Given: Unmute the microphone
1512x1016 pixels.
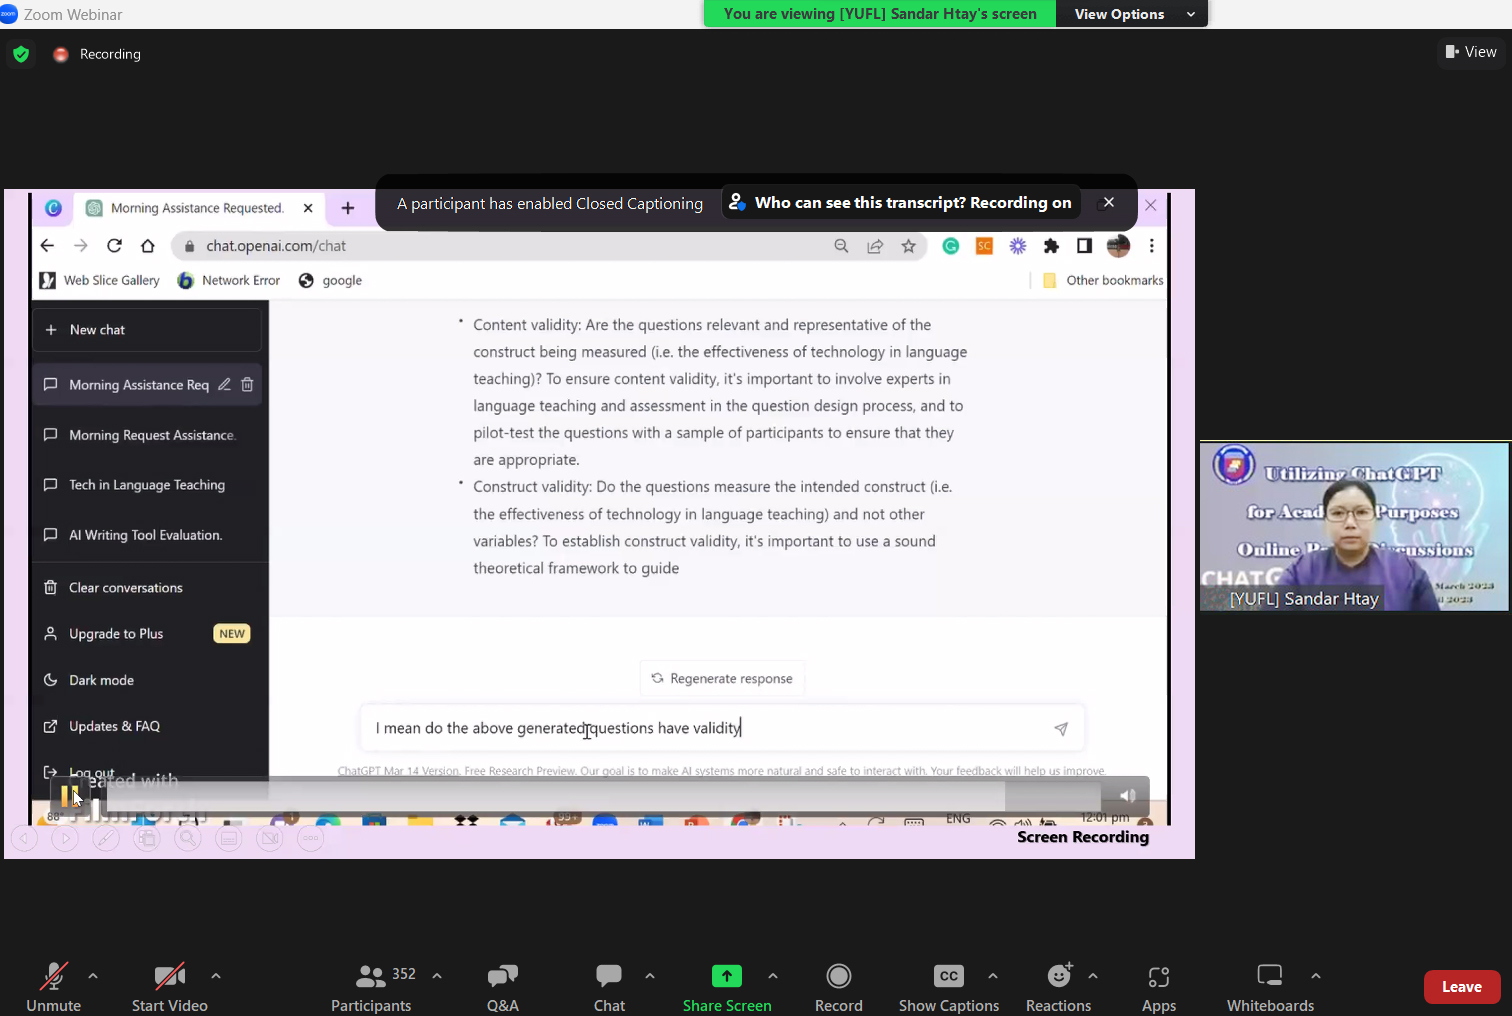Looking at the screenshot, I should click(x=53, y=986).
